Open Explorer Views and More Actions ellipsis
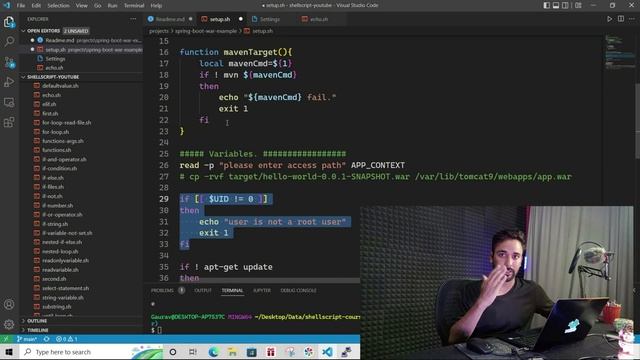Screen dimensions: 640x360 (133, 19)
